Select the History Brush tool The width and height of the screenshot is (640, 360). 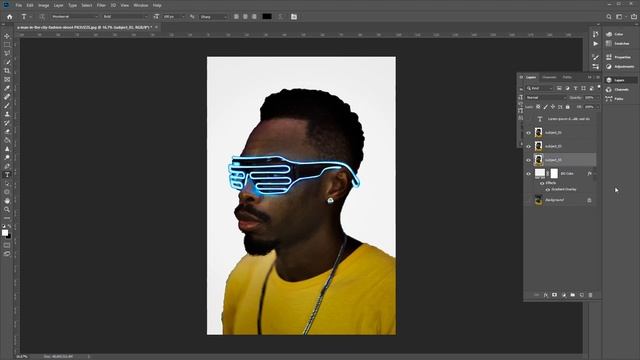[x=7, y=123]
